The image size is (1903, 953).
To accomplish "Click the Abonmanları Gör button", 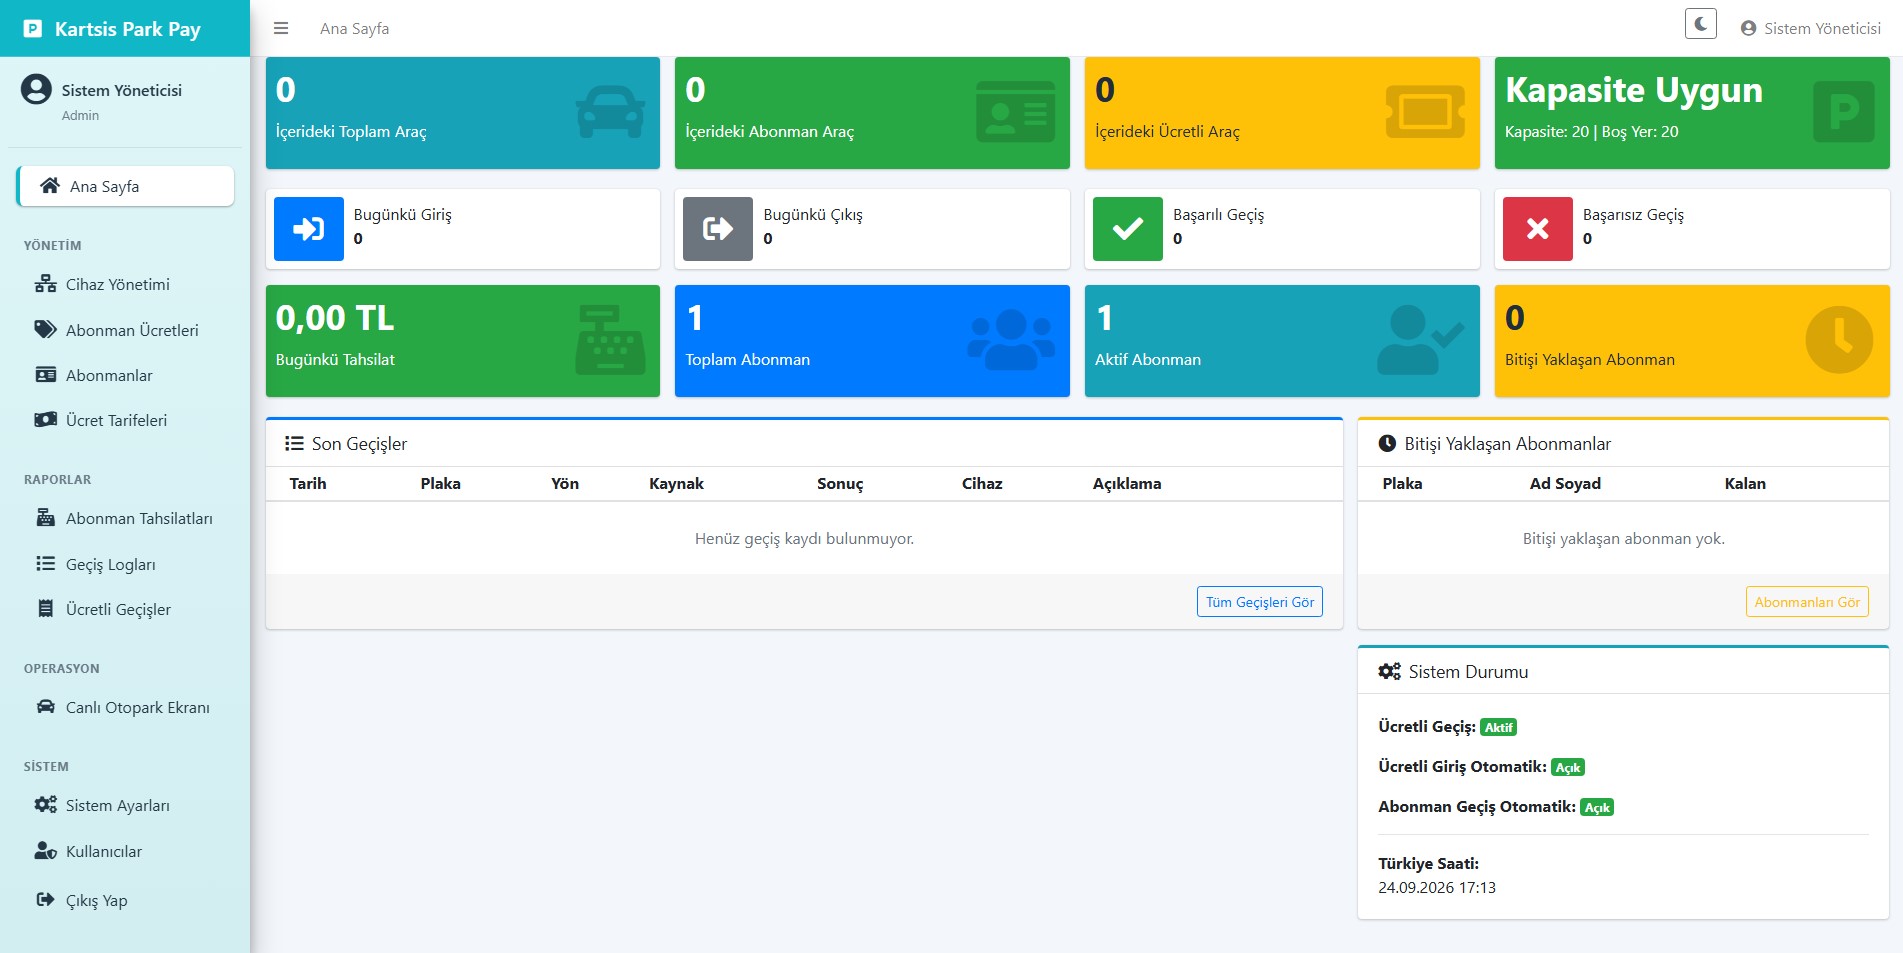I will [x=1807, y=602].
